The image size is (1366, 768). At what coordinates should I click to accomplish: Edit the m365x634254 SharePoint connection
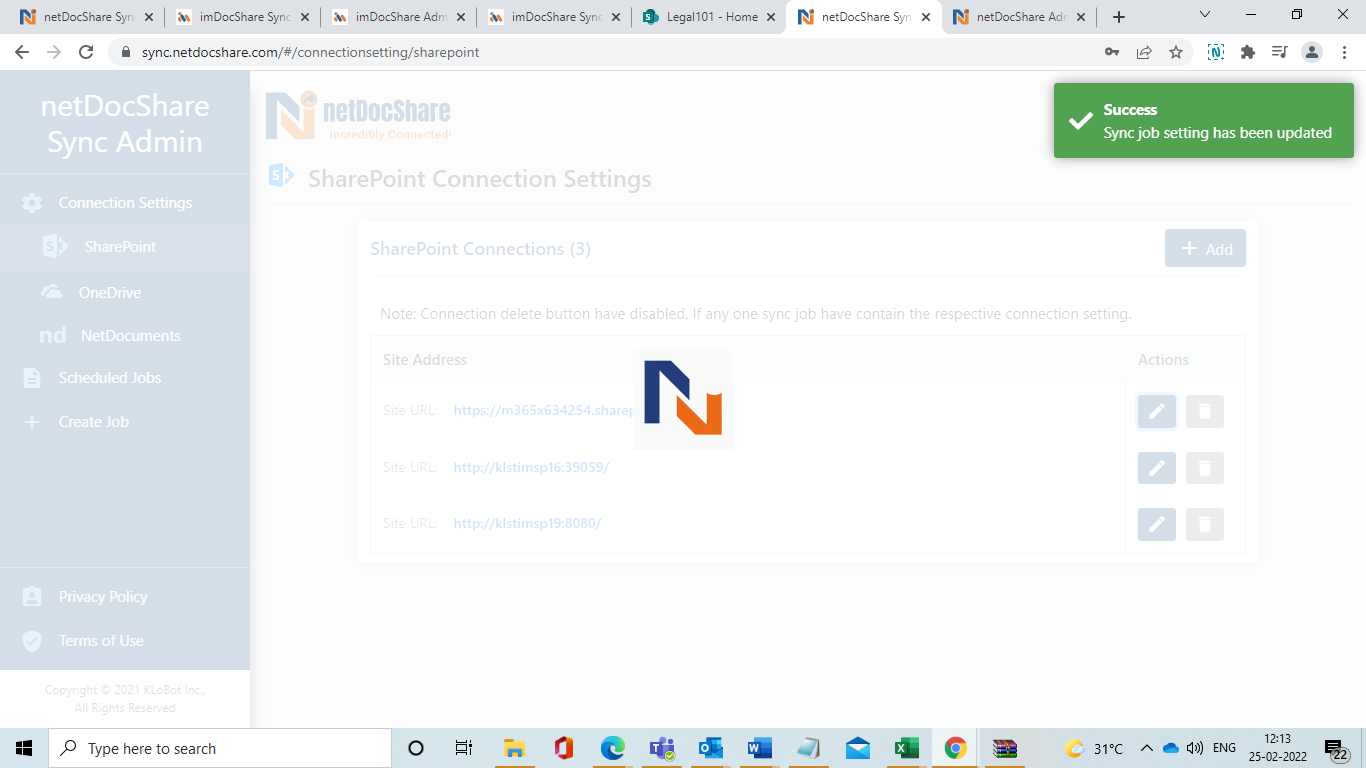[x=1157, y=411]
